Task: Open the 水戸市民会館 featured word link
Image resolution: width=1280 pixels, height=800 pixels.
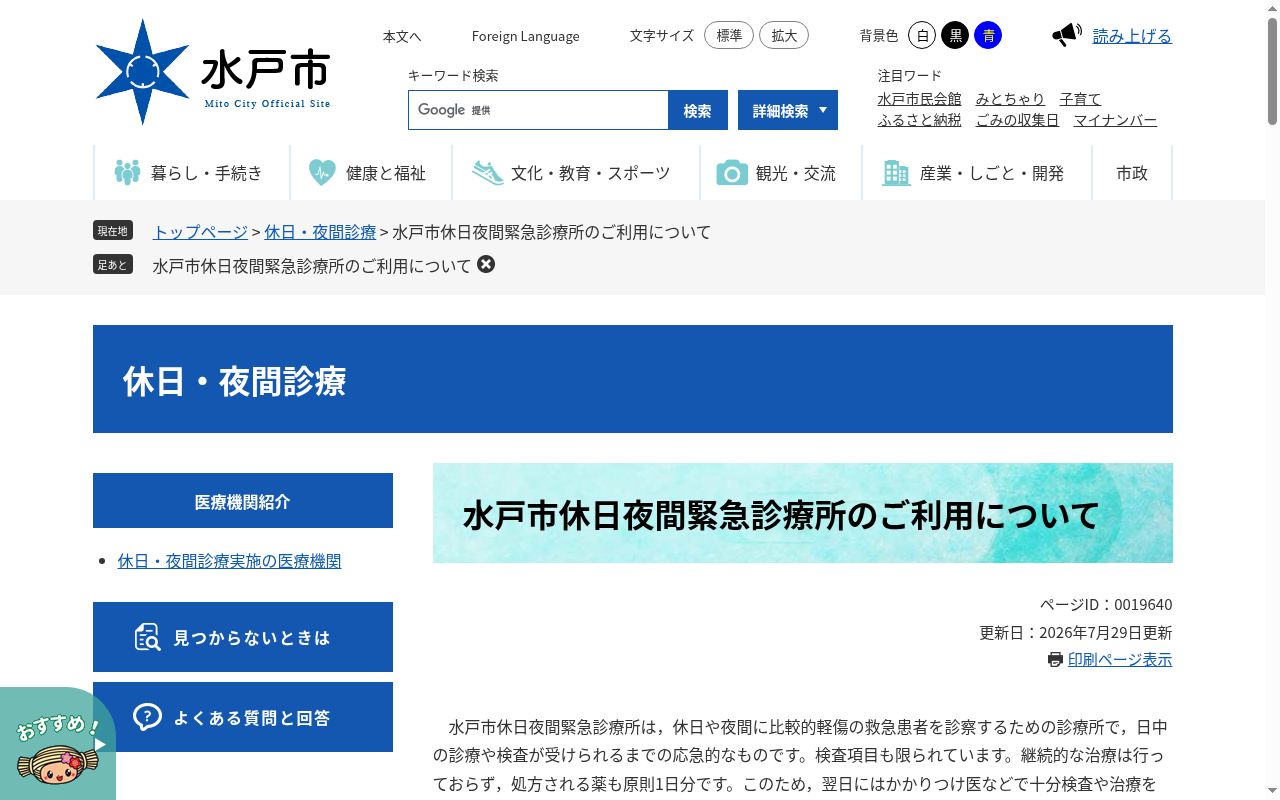Action: pos(919,99)
